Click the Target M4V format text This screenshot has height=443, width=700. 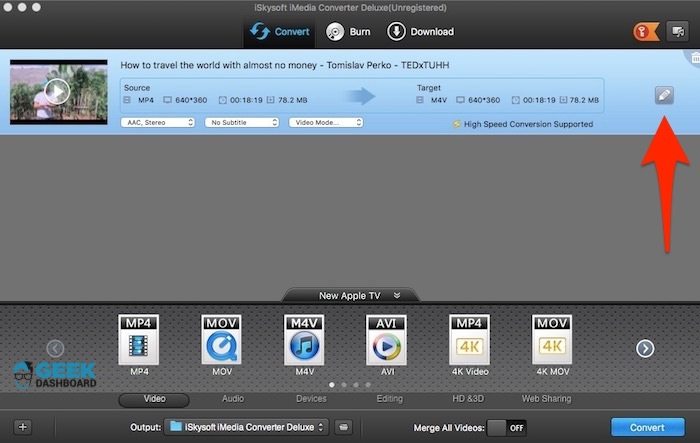pyautogui.click(x=439, y=100)
